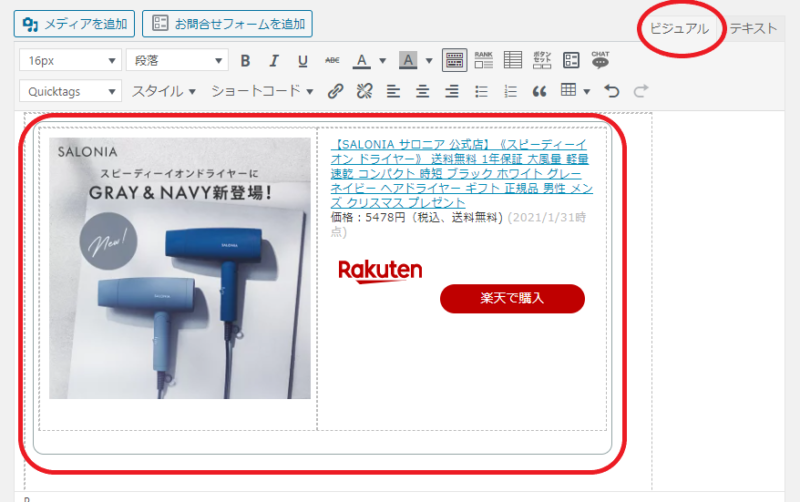
Task: Undo the last edit
Action: [x=612, y=92]
